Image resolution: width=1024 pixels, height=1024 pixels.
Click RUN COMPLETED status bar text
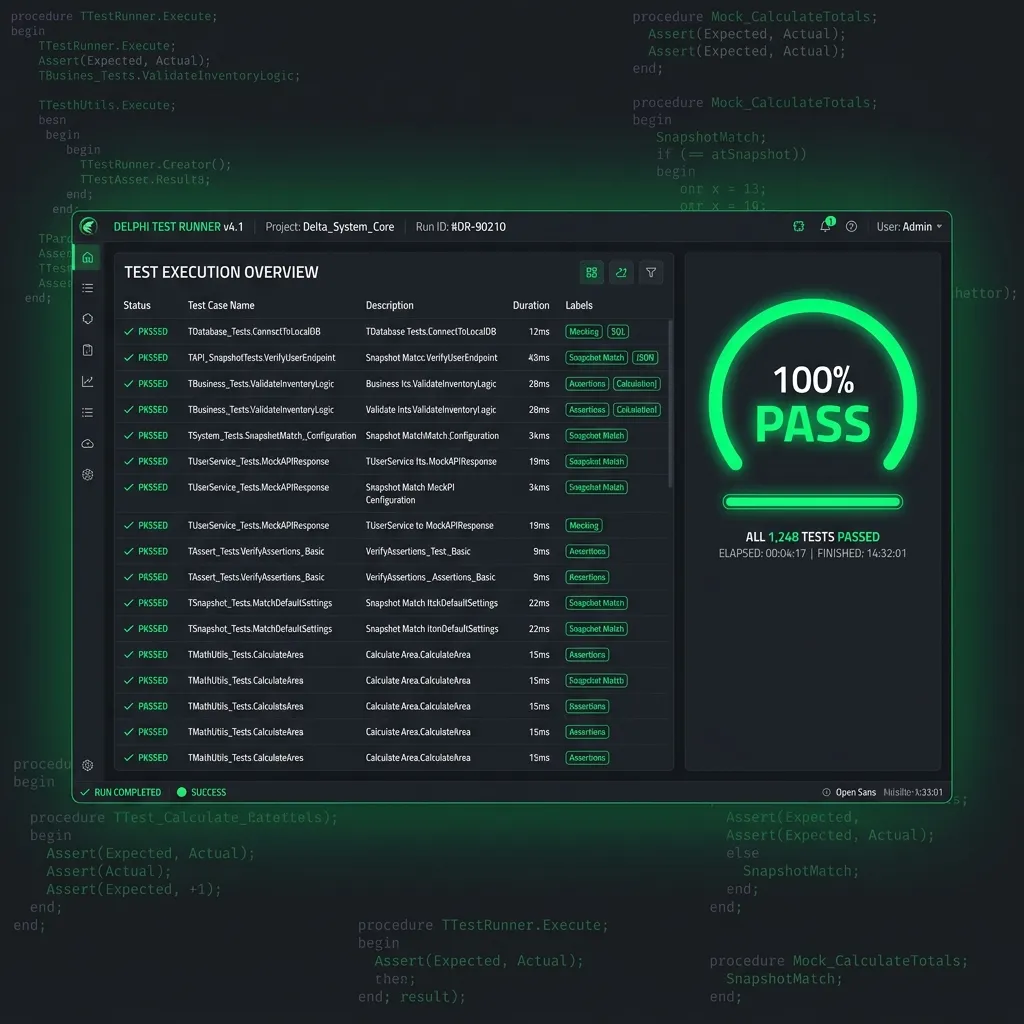point(127,792)
